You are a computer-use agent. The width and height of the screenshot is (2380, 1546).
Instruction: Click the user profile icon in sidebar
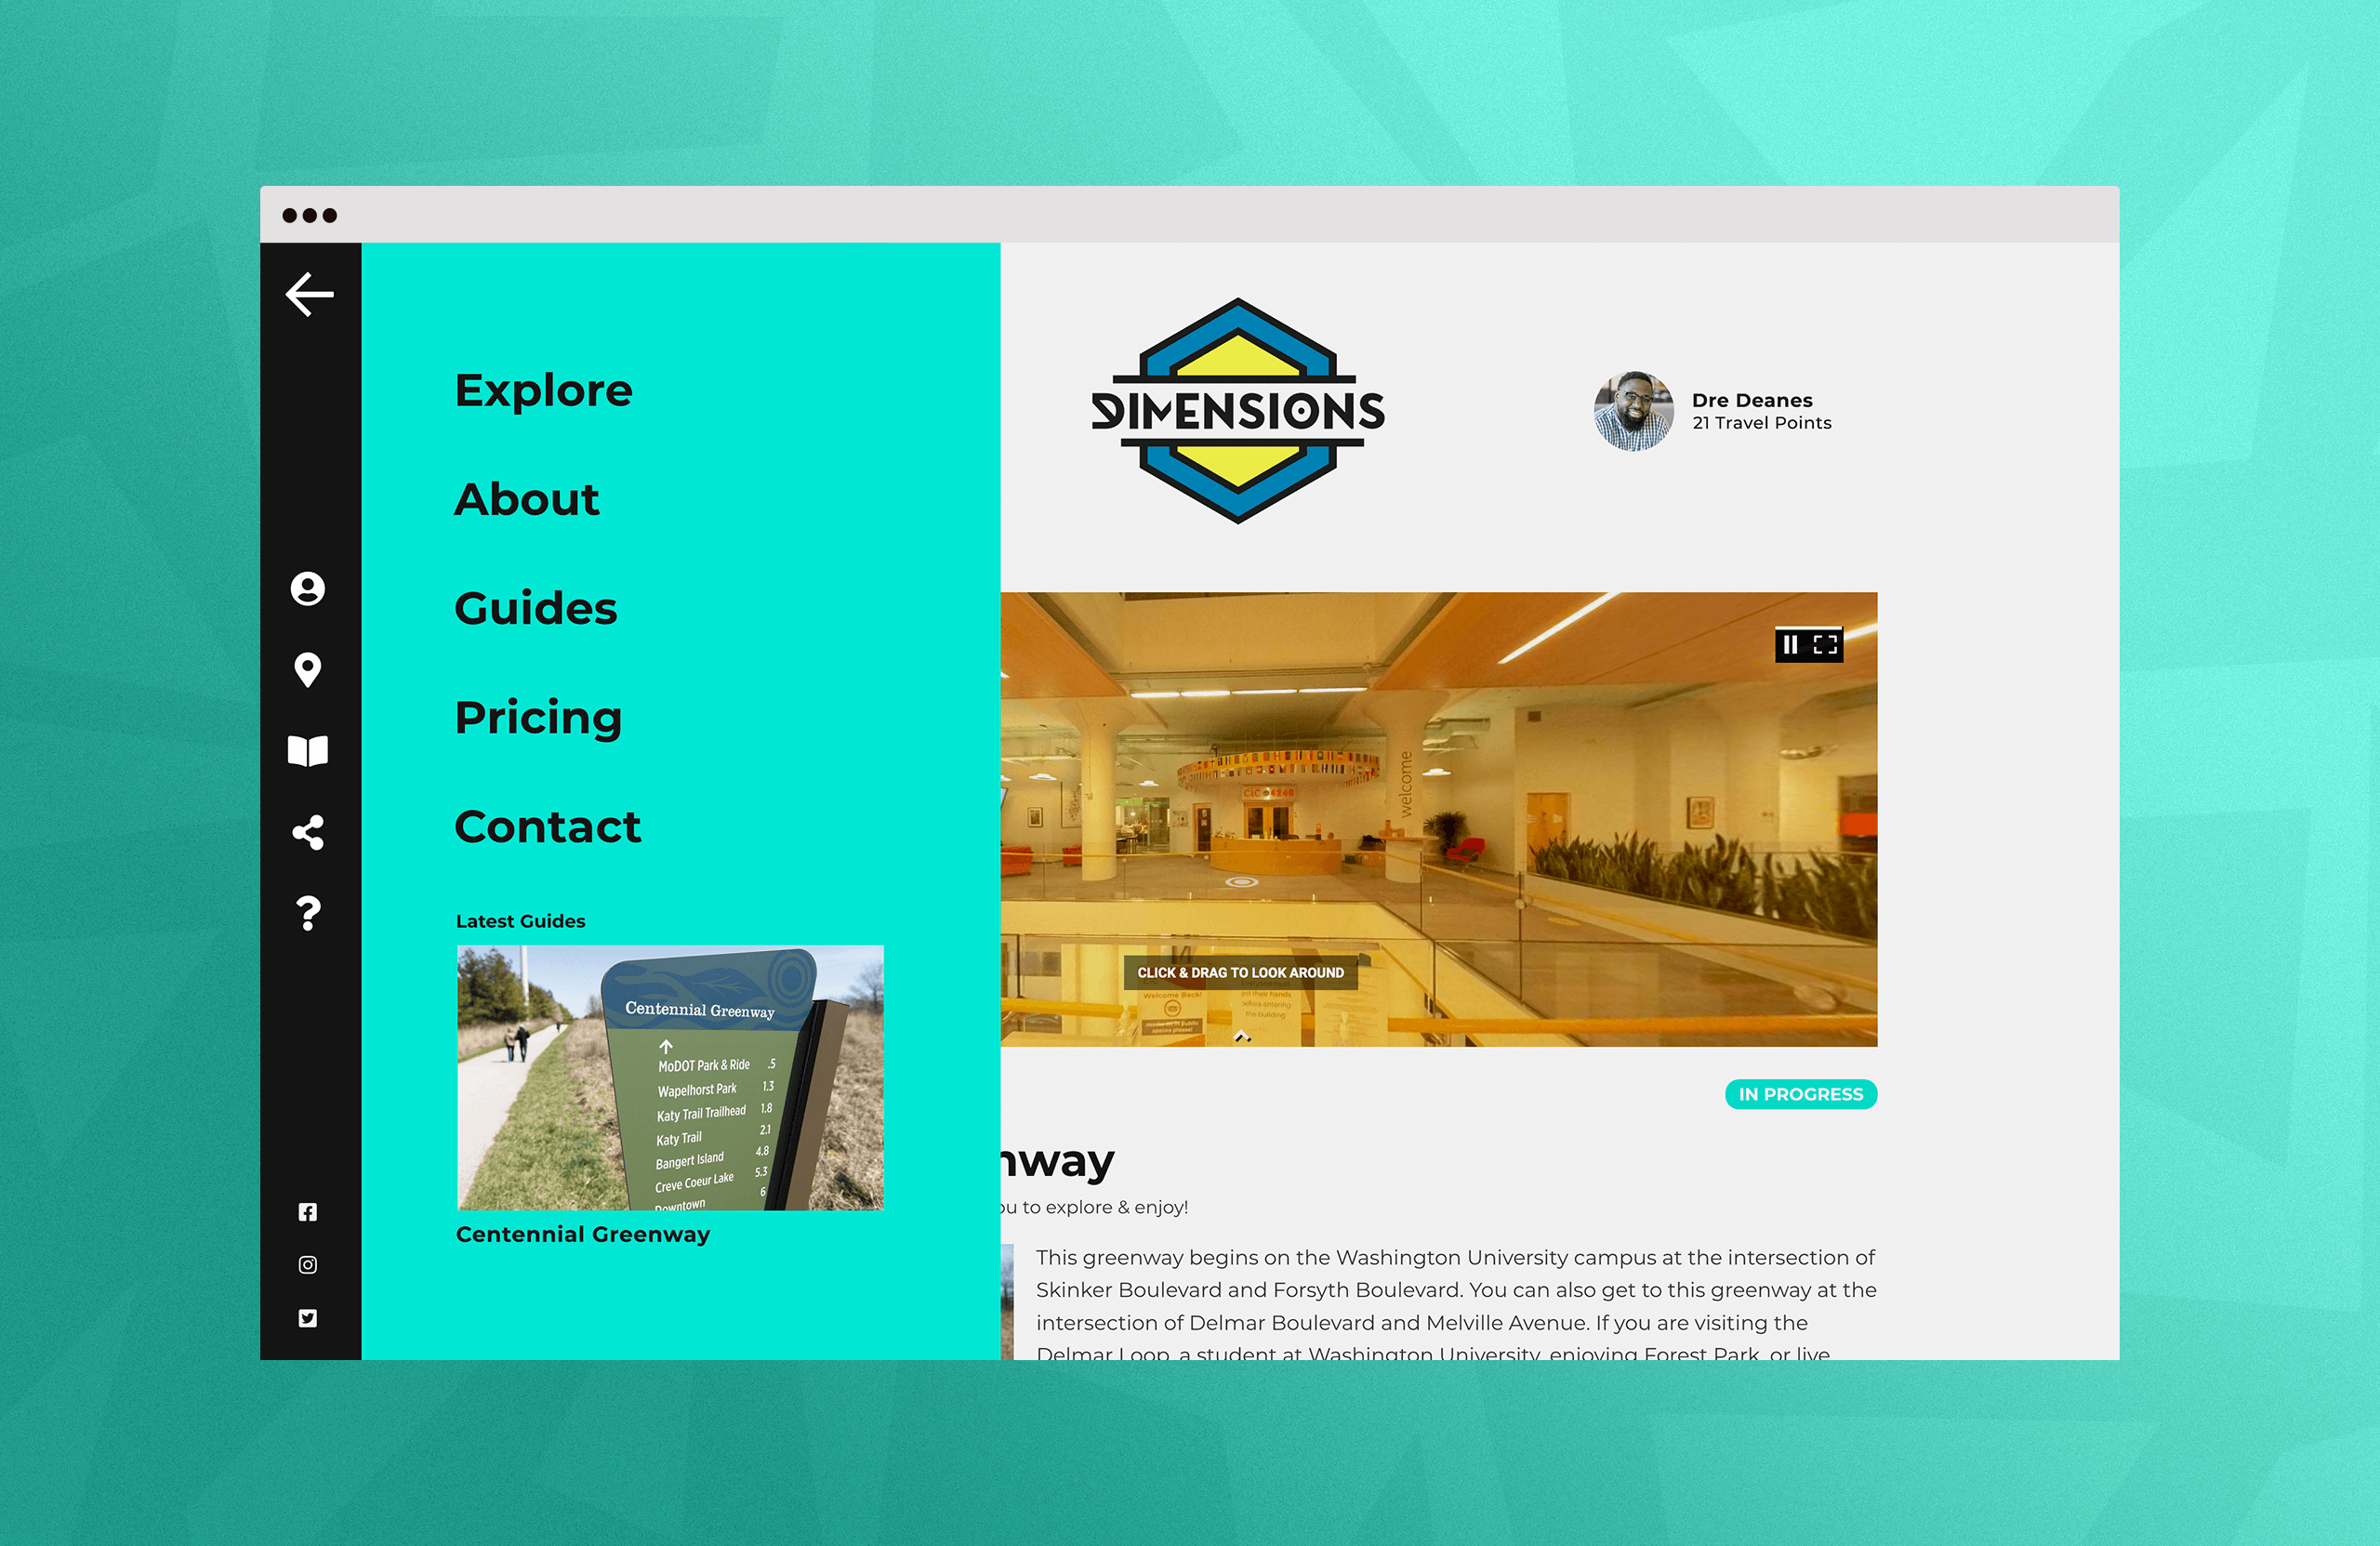click(307, 588)
